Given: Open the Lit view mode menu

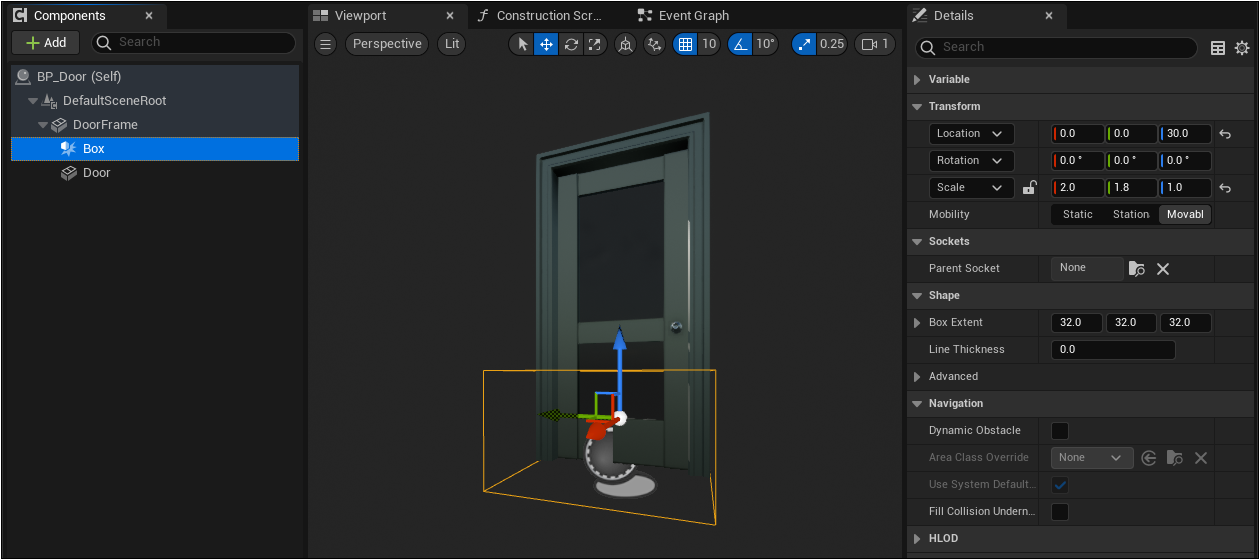Looking at the screenshot, I should tap(452, 44).
